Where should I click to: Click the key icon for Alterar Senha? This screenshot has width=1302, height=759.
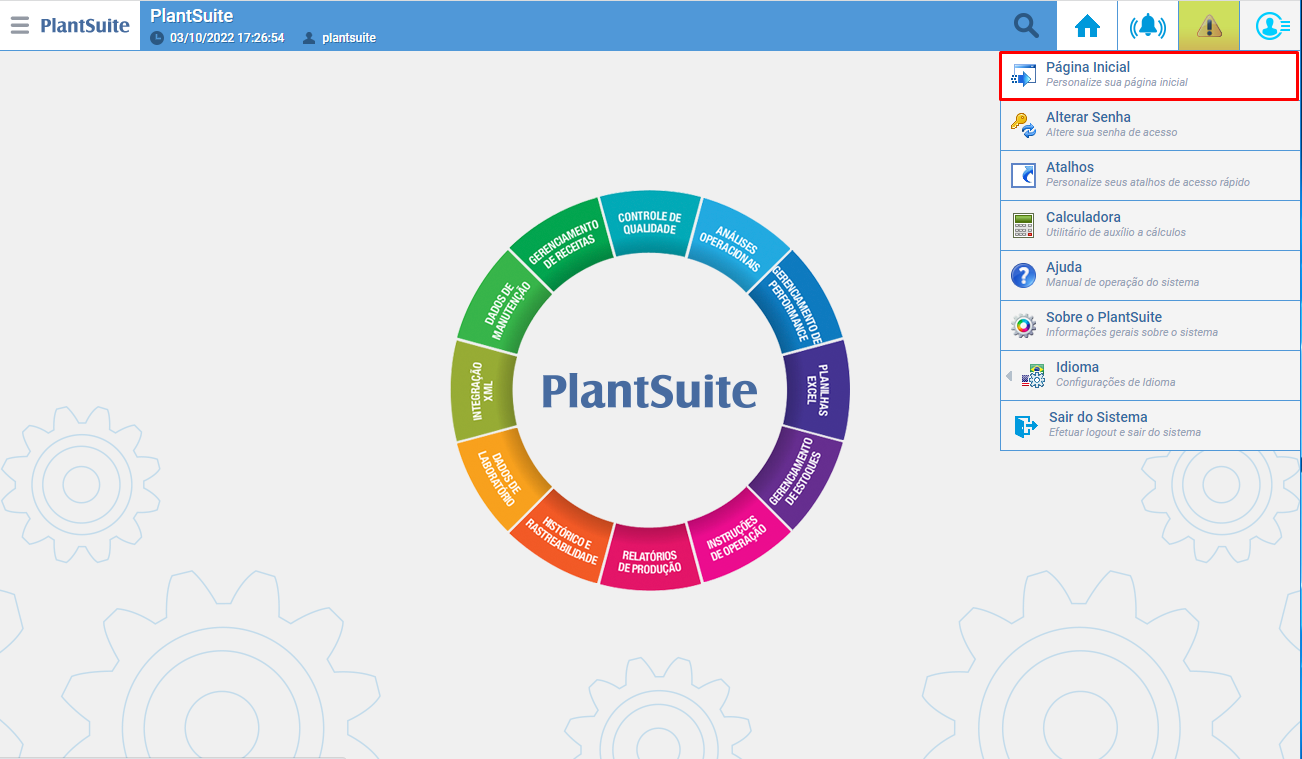pos(1024,126)
